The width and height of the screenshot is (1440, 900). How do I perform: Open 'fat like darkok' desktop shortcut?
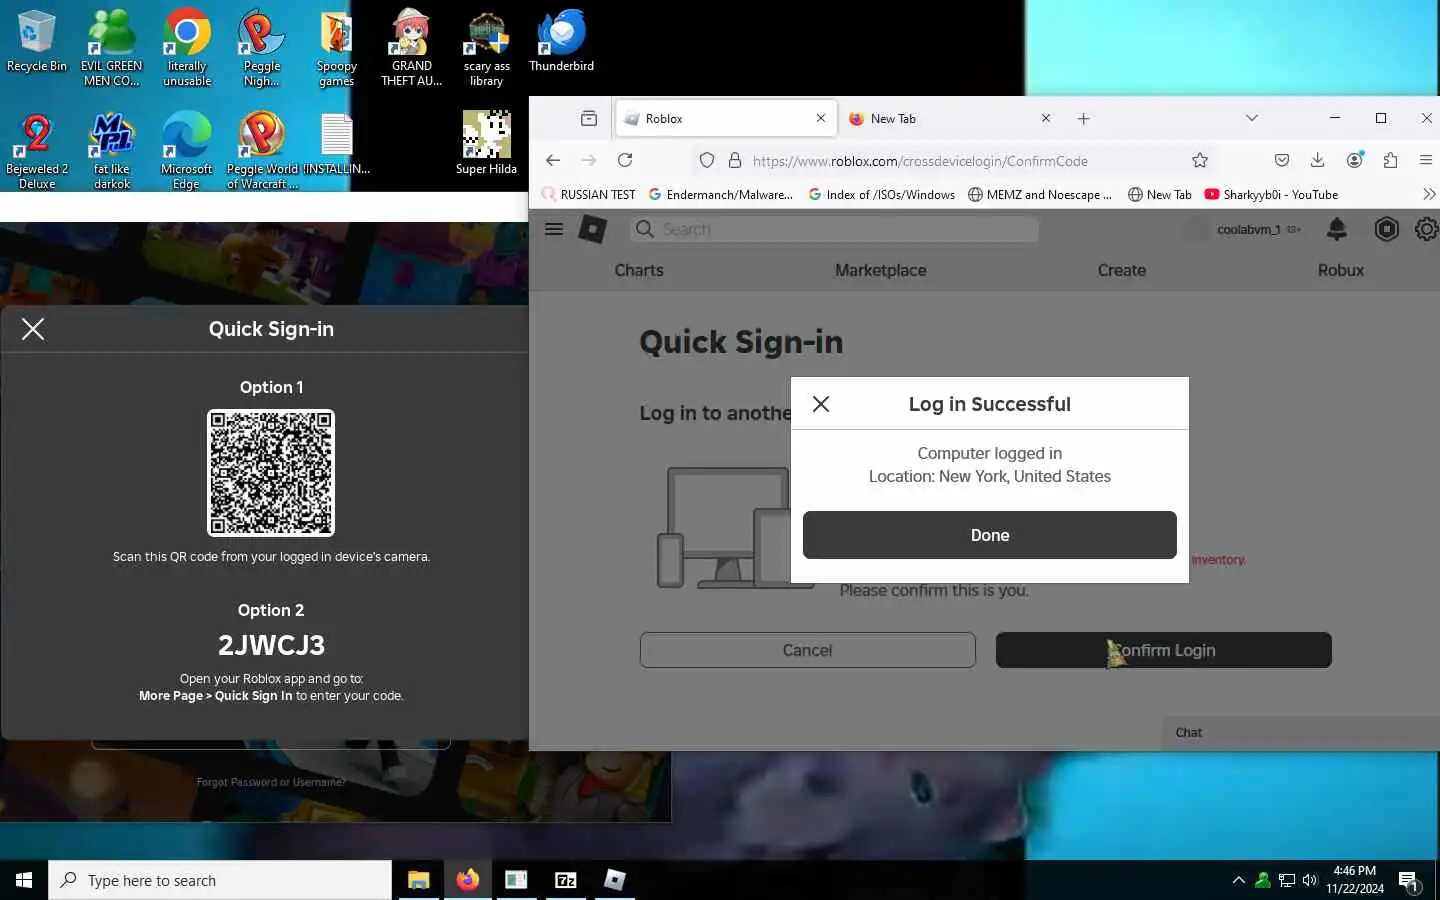[112, 151]
